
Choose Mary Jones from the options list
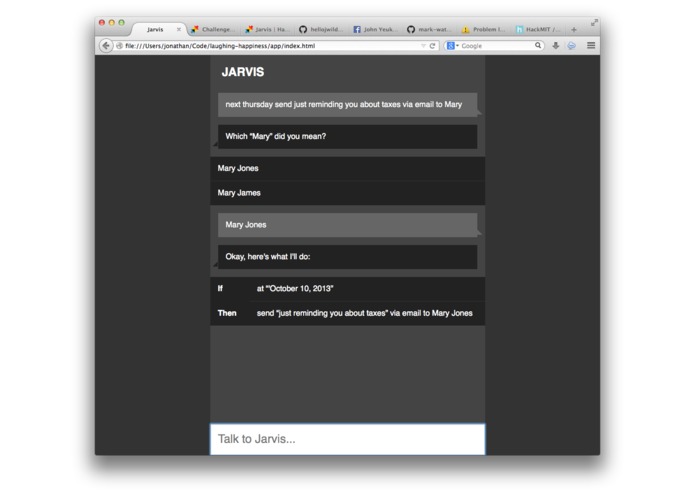(348, 168)
